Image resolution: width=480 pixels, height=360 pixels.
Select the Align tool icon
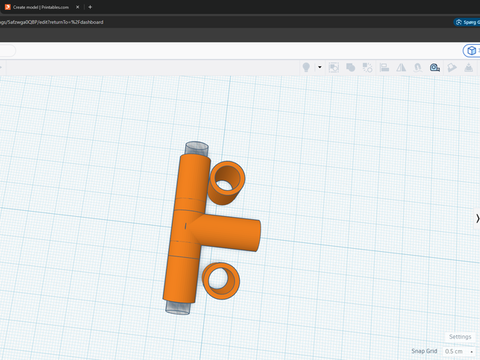[384, 68]
